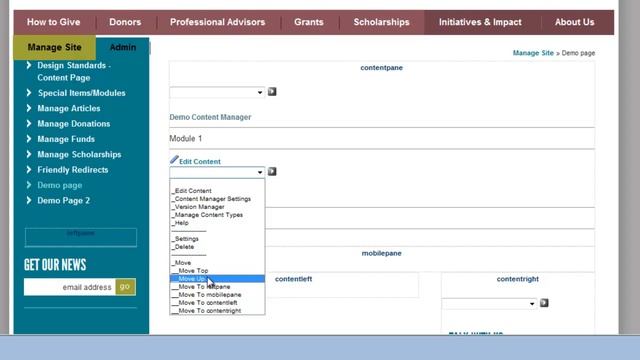Expand Design Standards - Content Page chevron
This screenshot has width=640, height=360.
click(x=29, y=65)
